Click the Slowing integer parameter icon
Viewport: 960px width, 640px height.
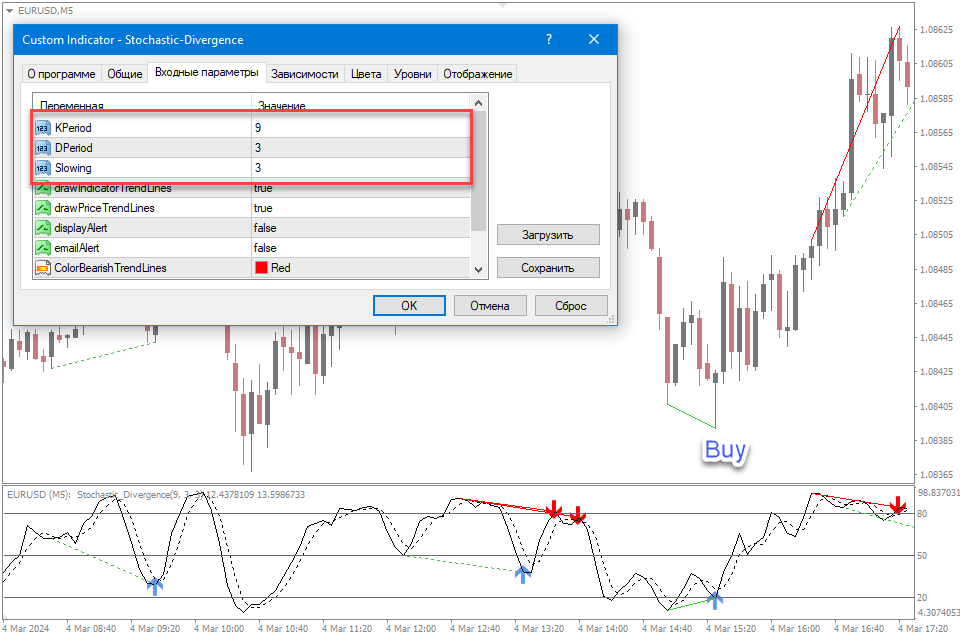tap(43, 168)
